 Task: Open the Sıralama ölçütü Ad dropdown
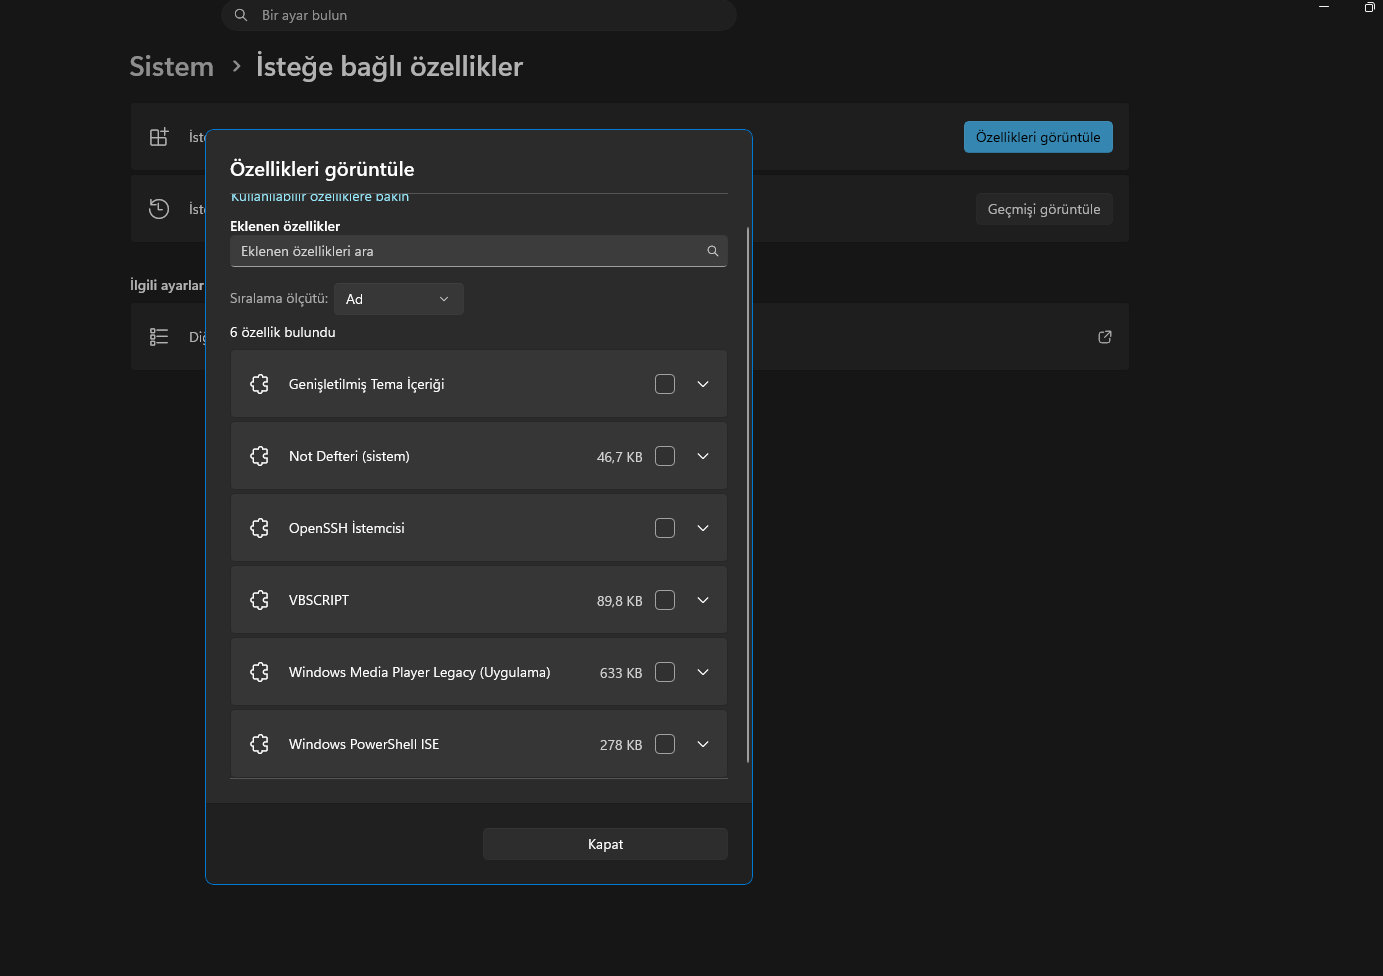tap(398, 299)
